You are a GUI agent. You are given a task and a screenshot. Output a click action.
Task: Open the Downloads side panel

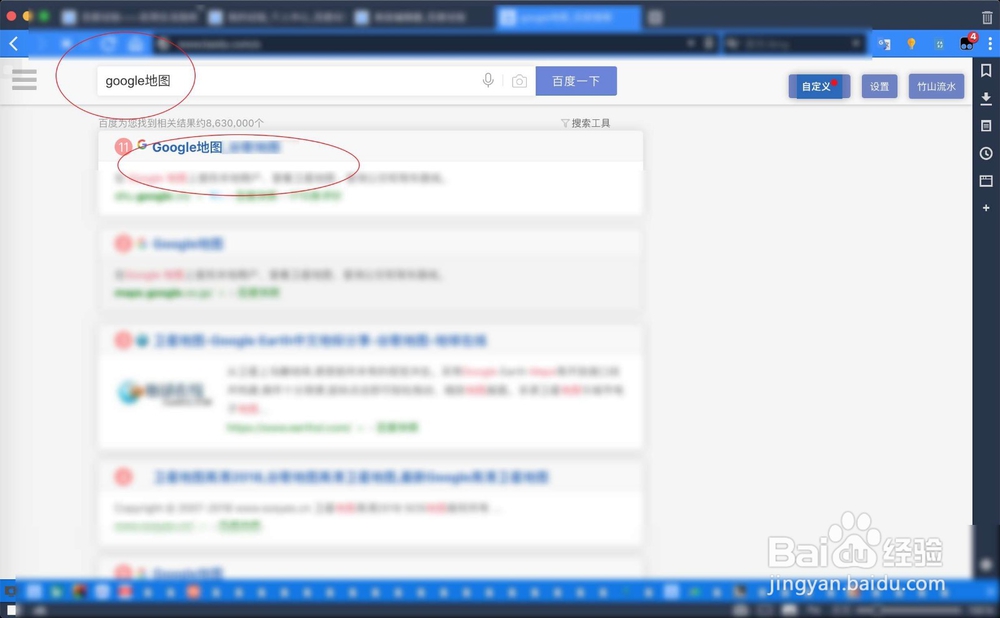[x=986, y=98]
